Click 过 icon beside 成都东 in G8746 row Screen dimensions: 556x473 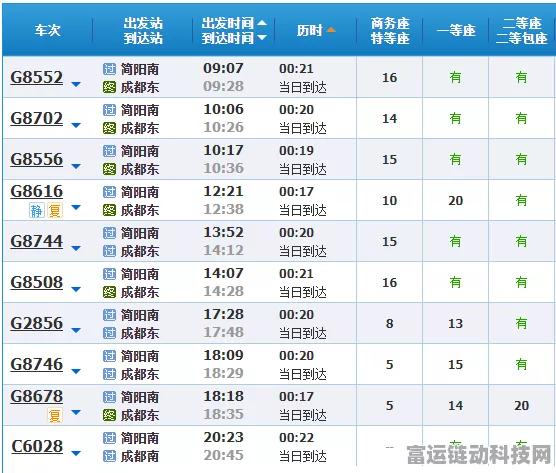pos(109,374)
